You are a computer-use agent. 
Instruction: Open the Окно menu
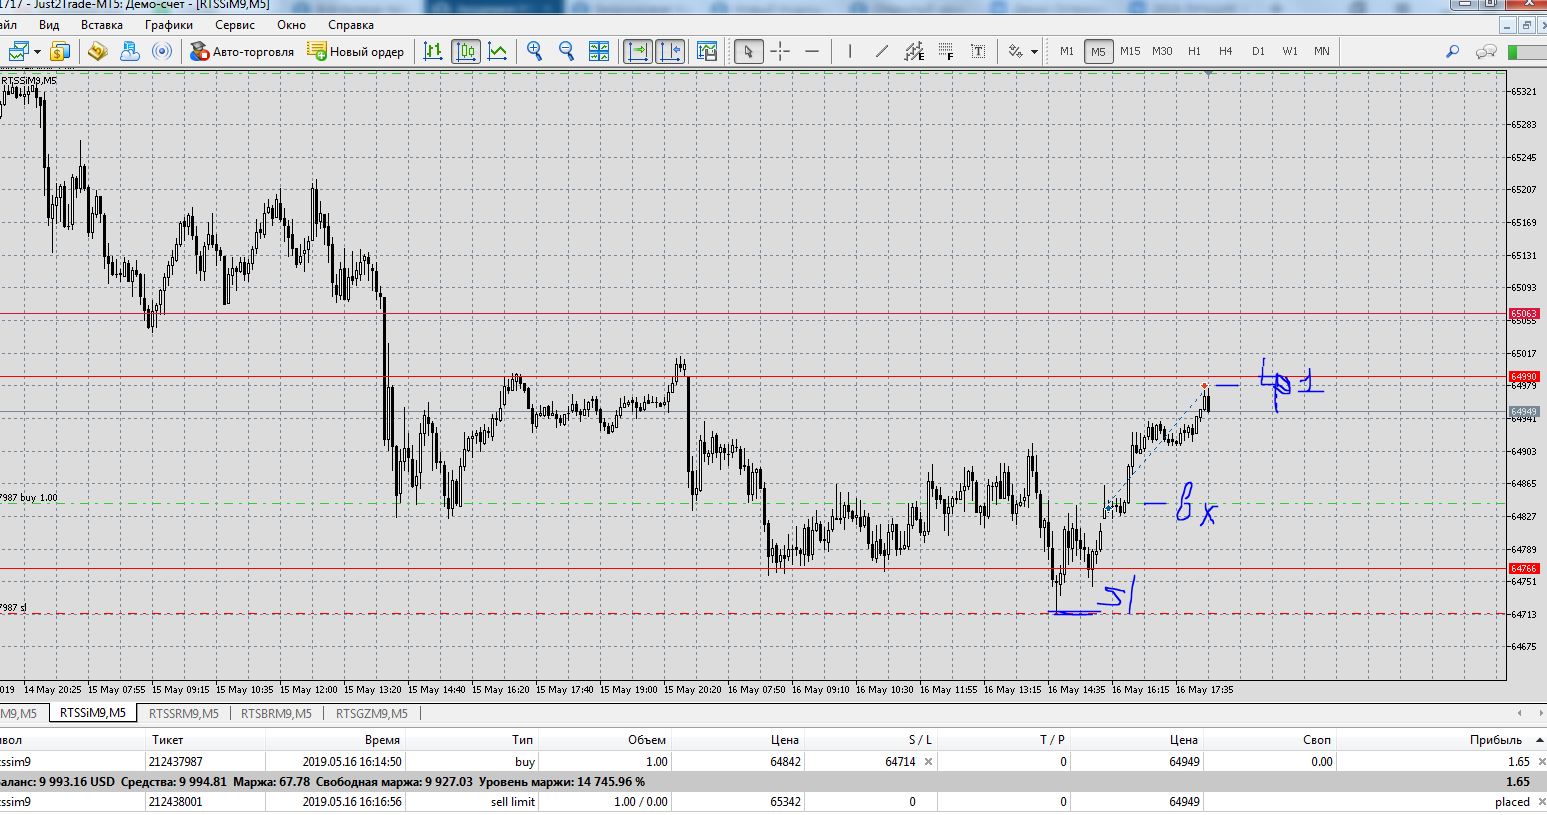coord(291,25)
